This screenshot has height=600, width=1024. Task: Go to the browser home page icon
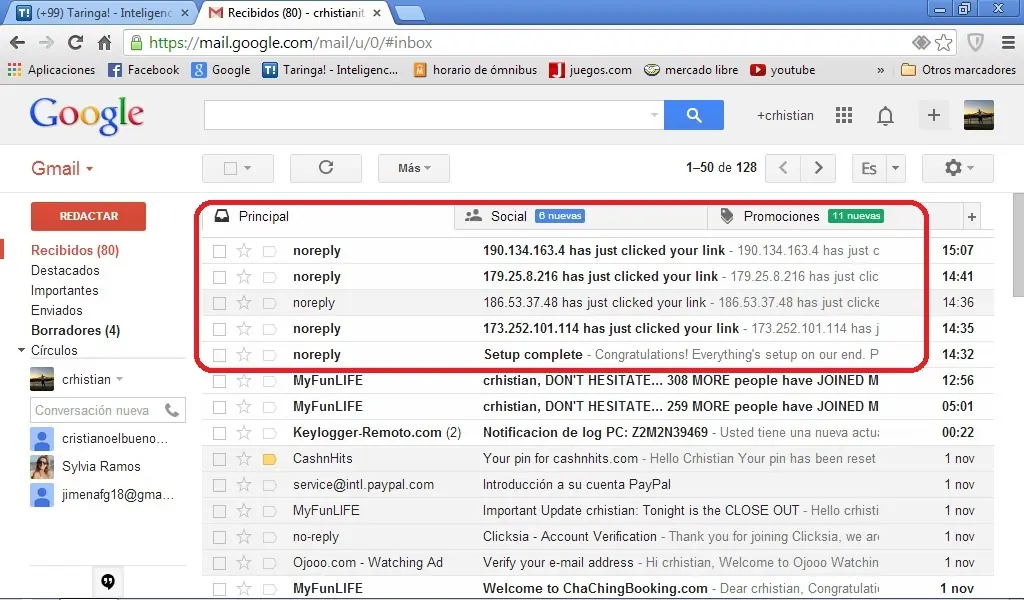point(104,43)
